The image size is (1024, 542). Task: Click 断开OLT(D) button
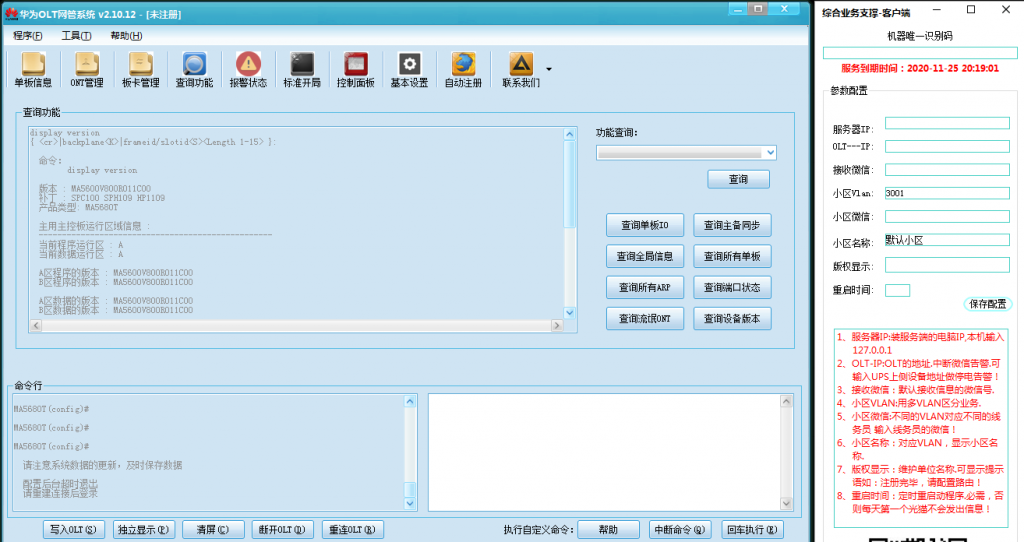(282, 530)
